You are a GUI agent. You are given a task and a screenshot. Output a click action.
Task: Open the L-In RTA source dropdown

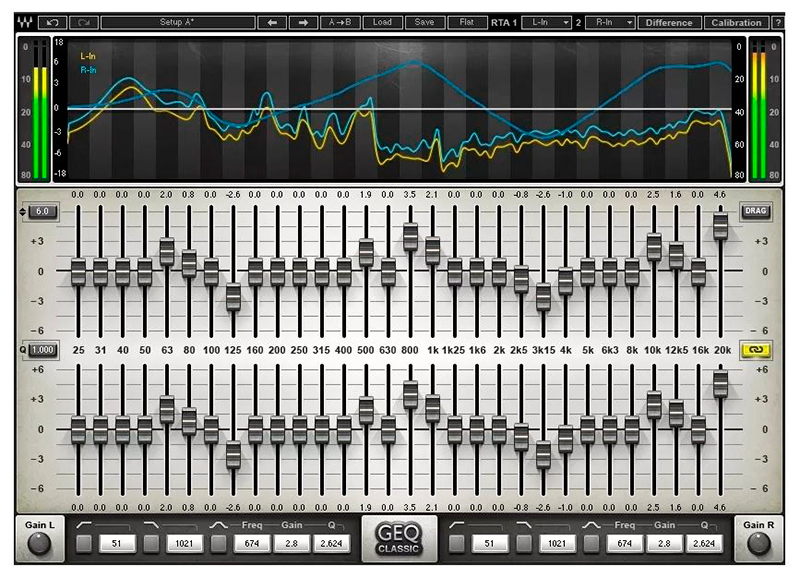(549, 21)
